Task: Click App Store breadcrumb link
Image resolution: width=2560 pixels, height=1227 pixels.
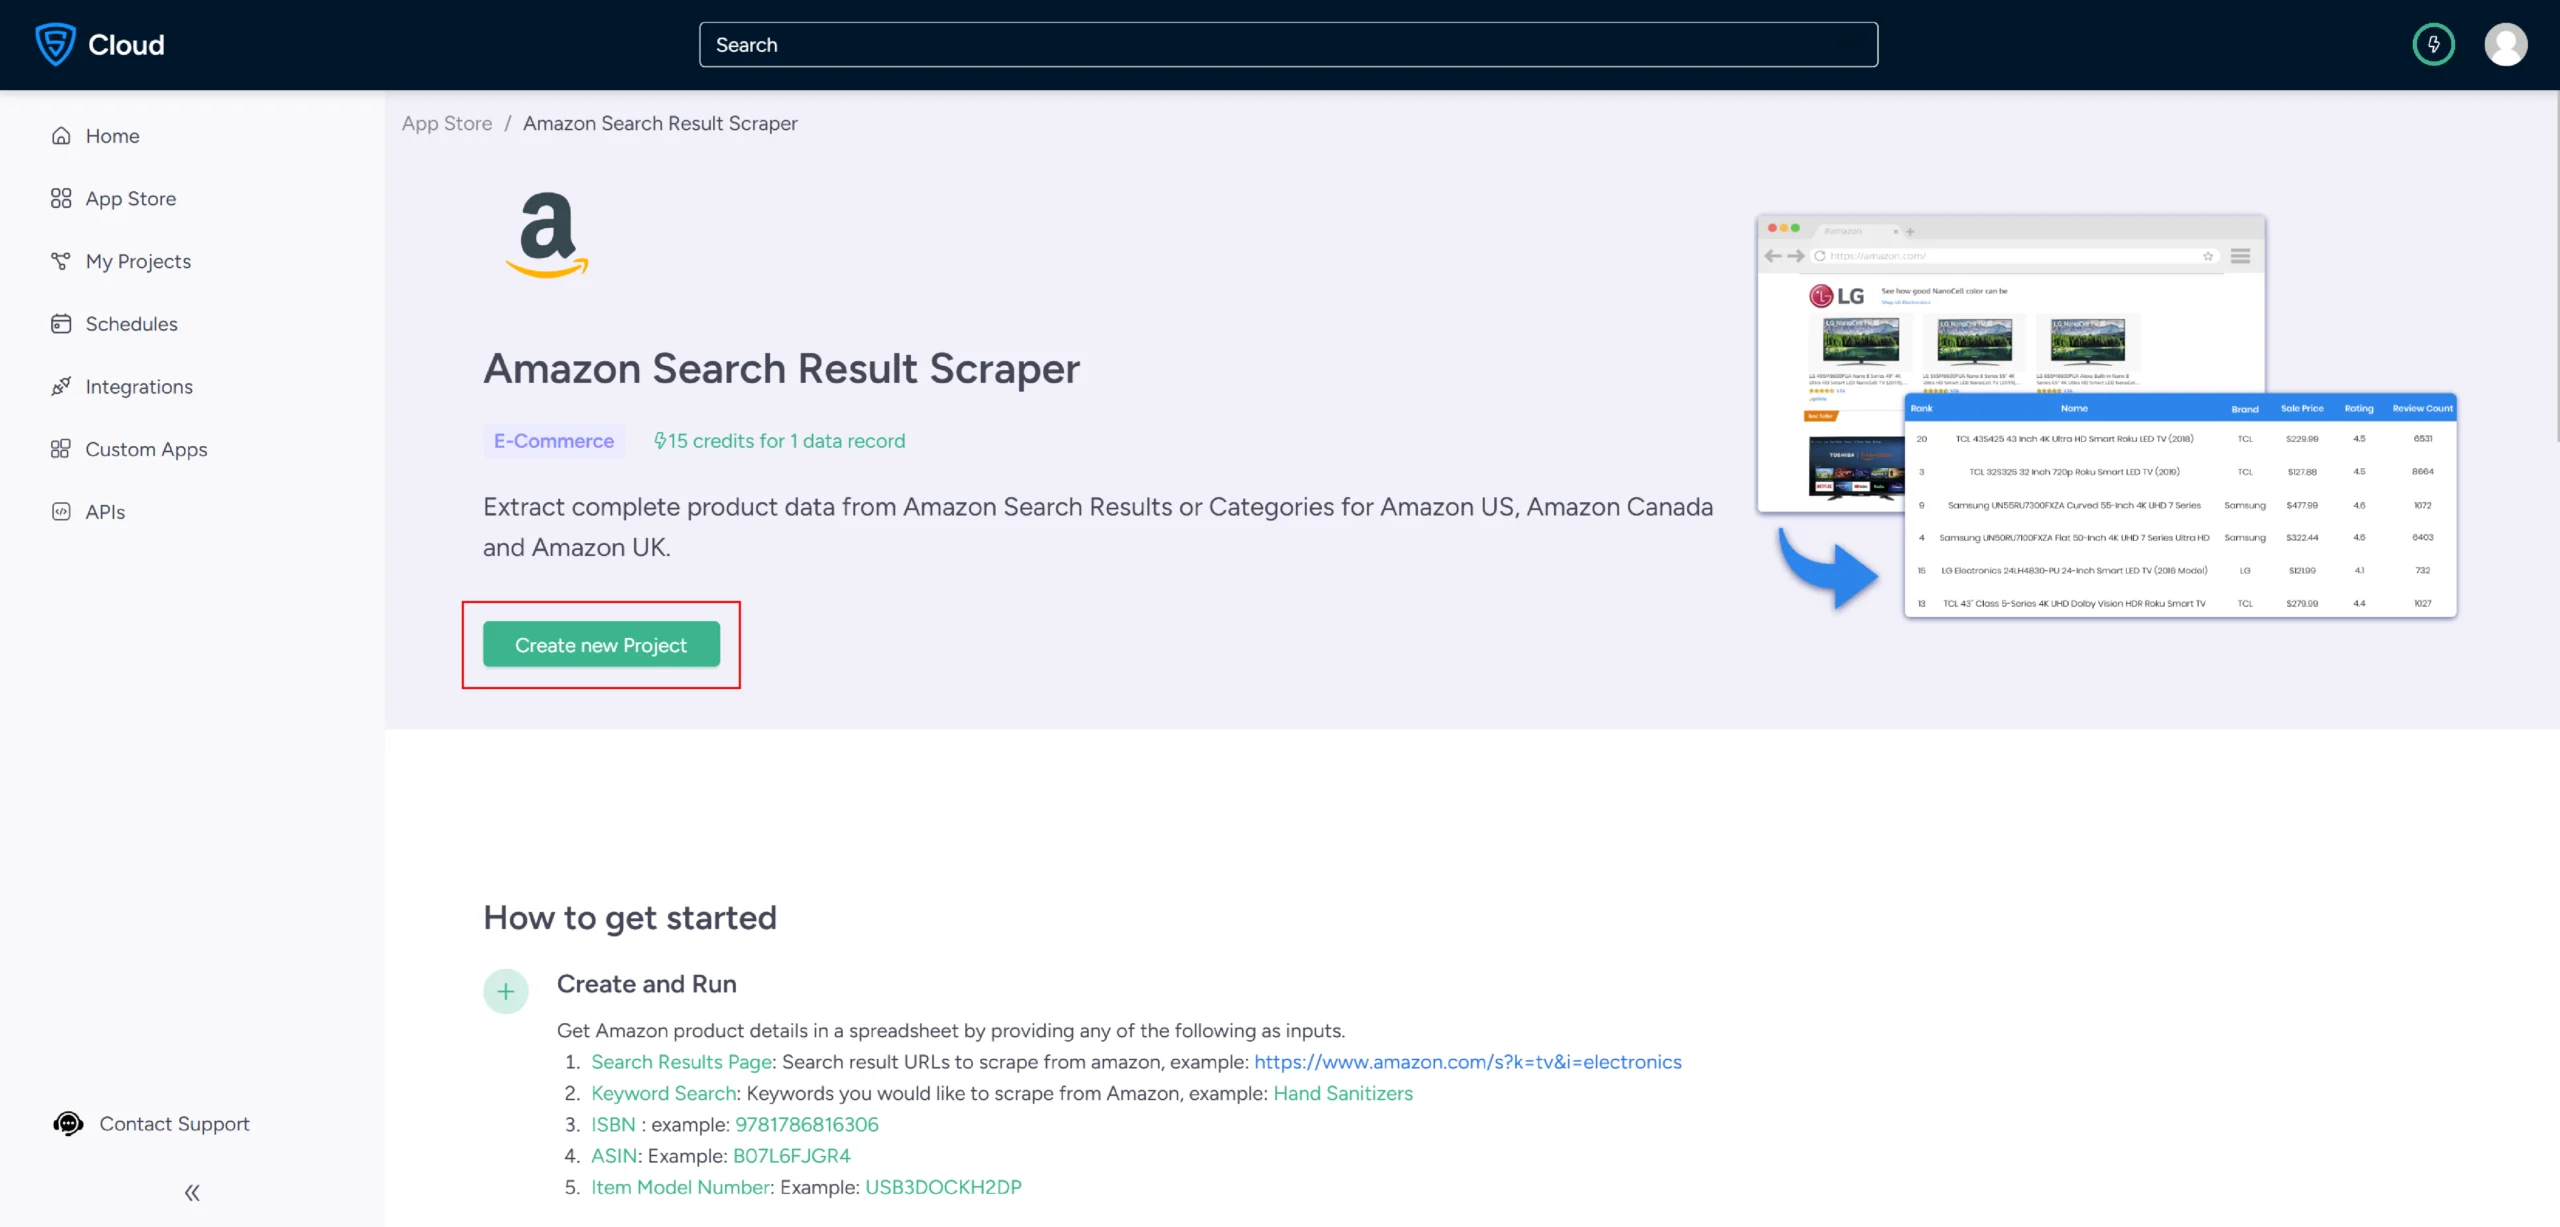Action: 447,123
